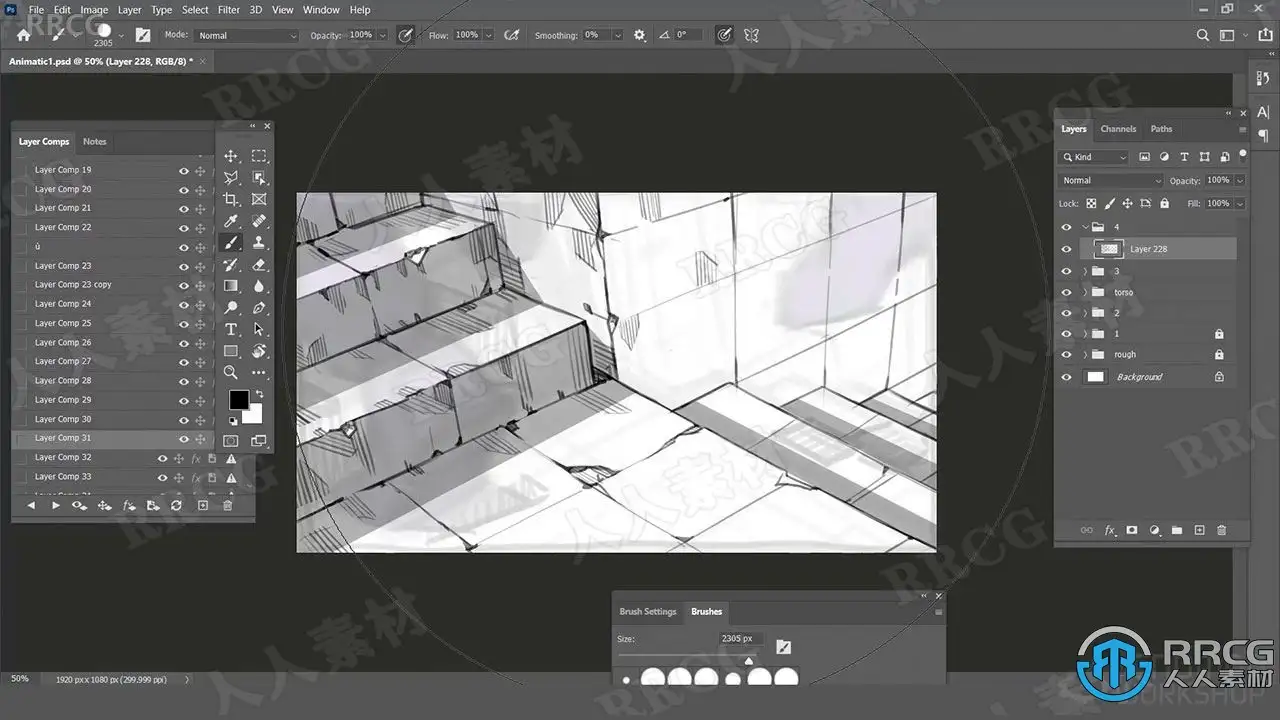Hide the rough layer group
1280x720 pixels.
pyautogui.click(x=1066, y=354)
